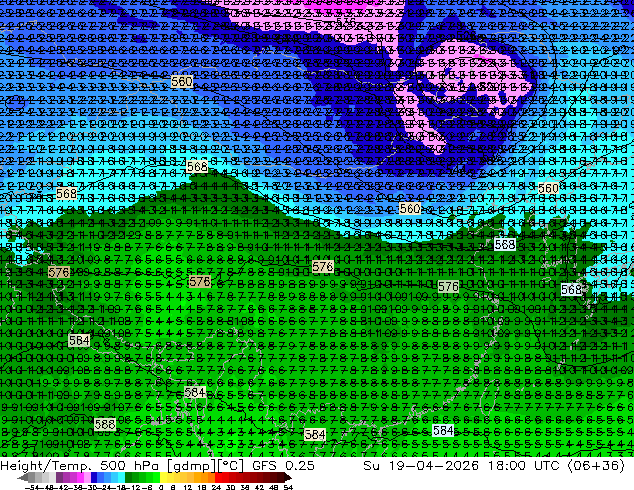Screen dimensions: 634x490
Task: Click the "18:00 UTC" time text
Action: click(523, 465)
